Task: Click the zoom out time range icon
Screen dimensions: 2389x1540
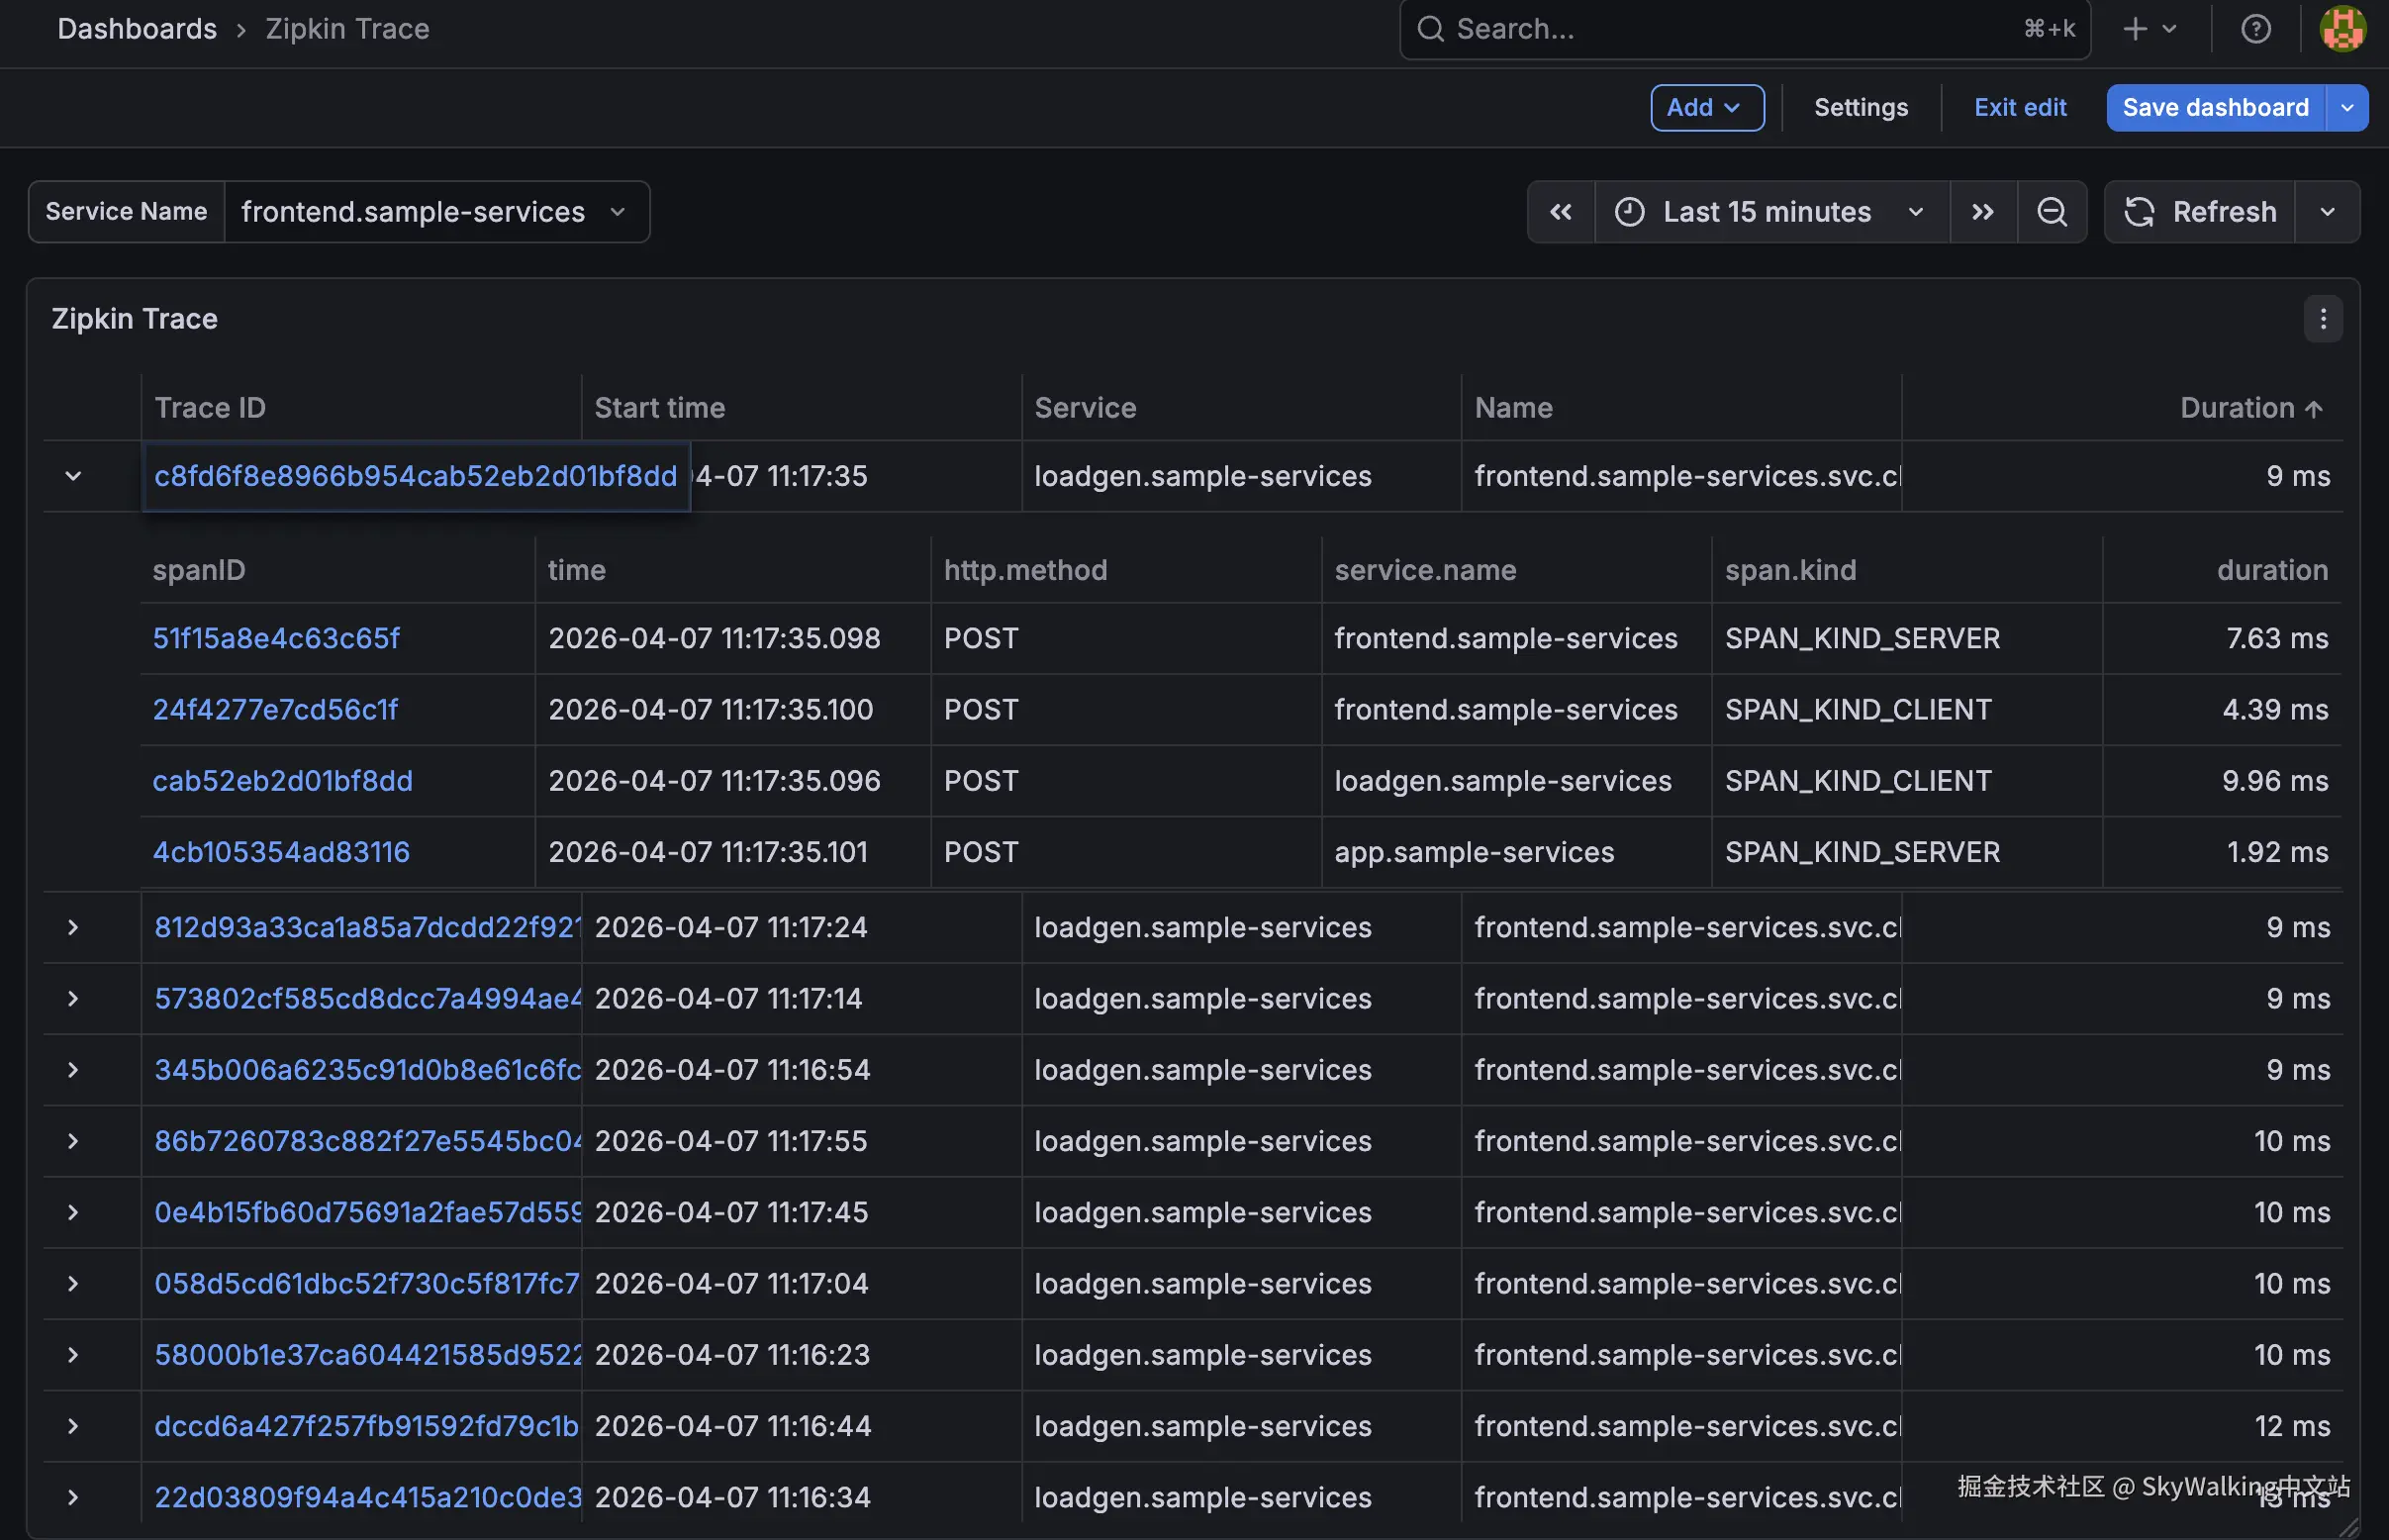Action: 2051,212
